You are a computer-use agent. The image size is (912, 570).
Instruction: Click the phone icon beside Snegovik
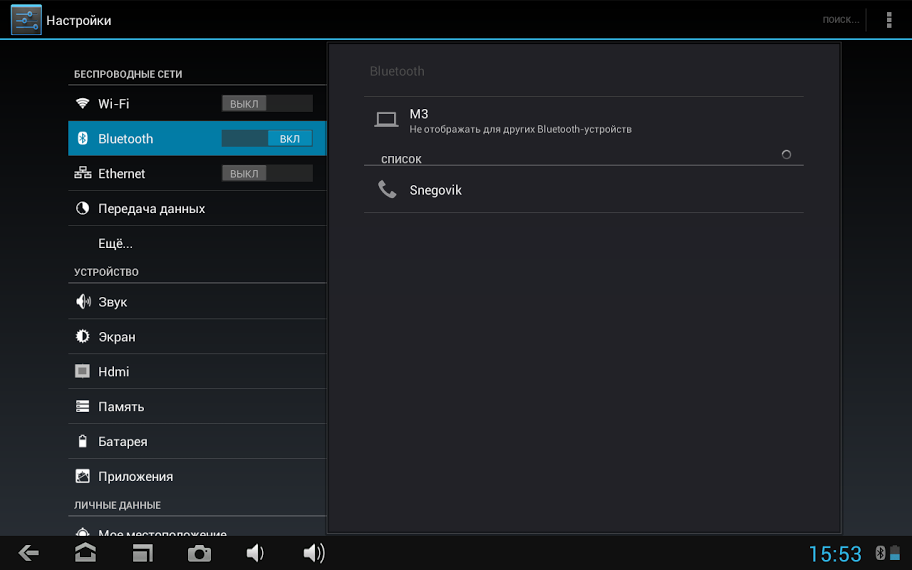point(387,190)
